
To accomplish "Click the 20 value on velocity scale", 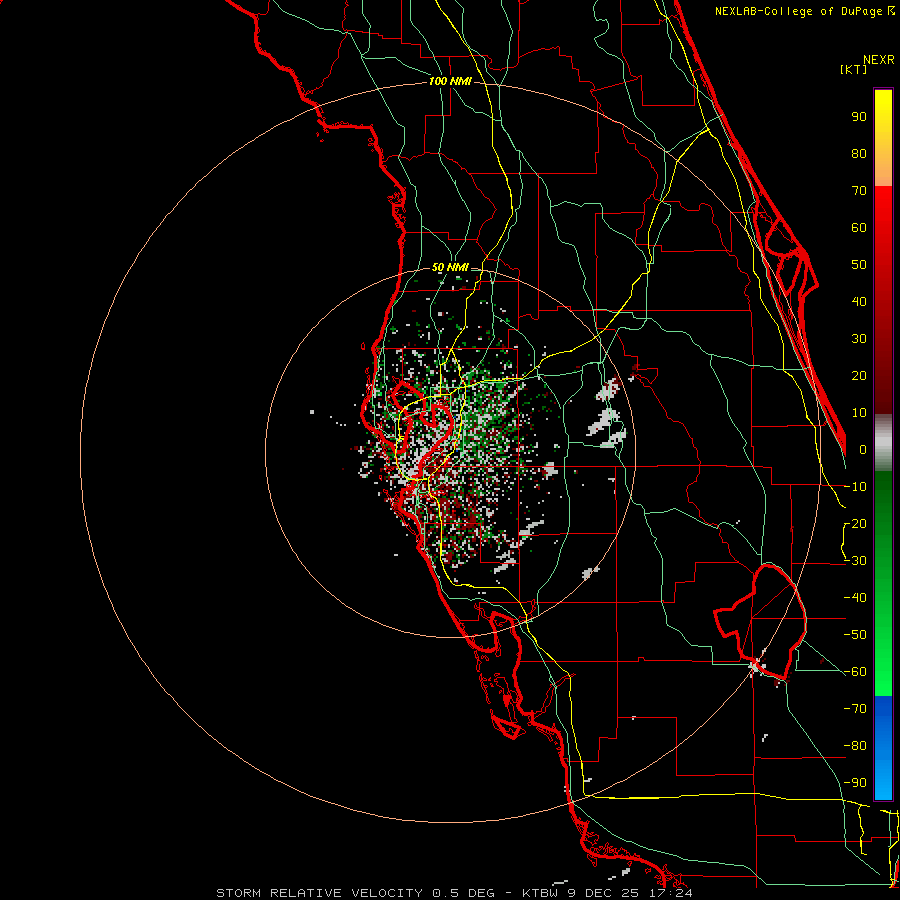I will (859, 376).
